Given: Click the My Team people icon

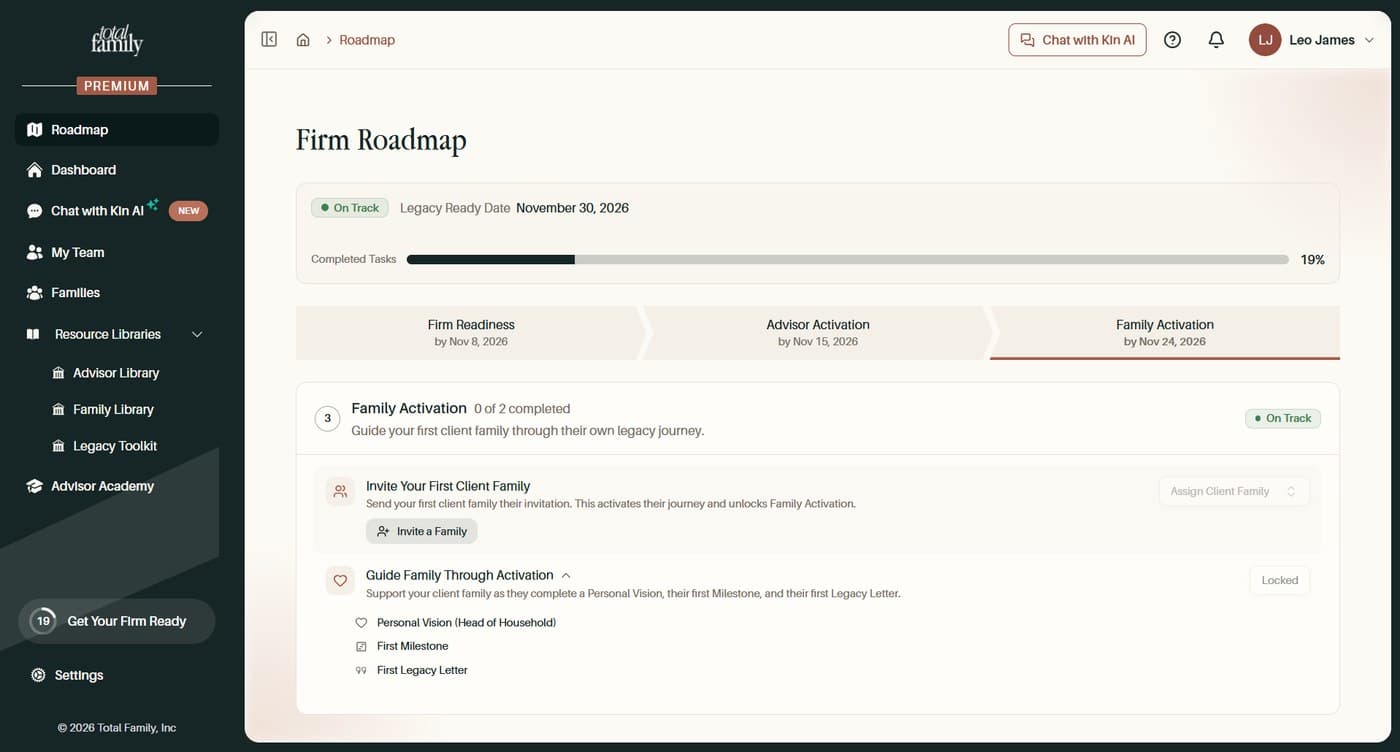Looking at the screenshot, I should coord(35,252).
